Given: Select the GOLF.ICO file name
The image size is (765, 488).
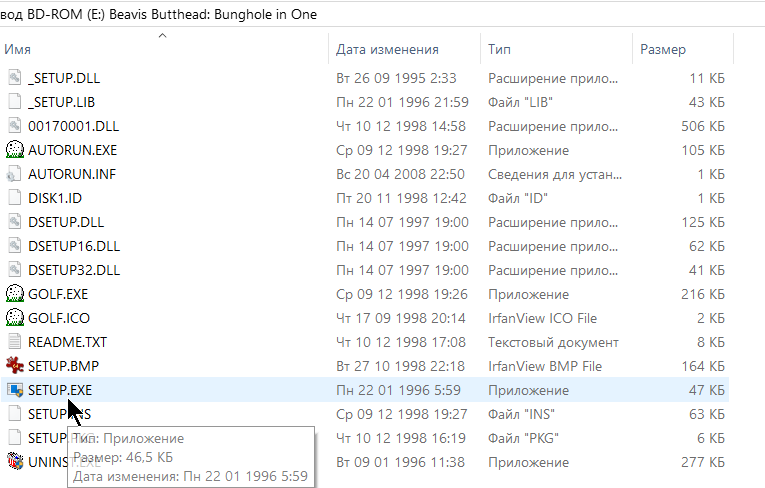Looking at the screenshot, I should [x=59, y=318].
